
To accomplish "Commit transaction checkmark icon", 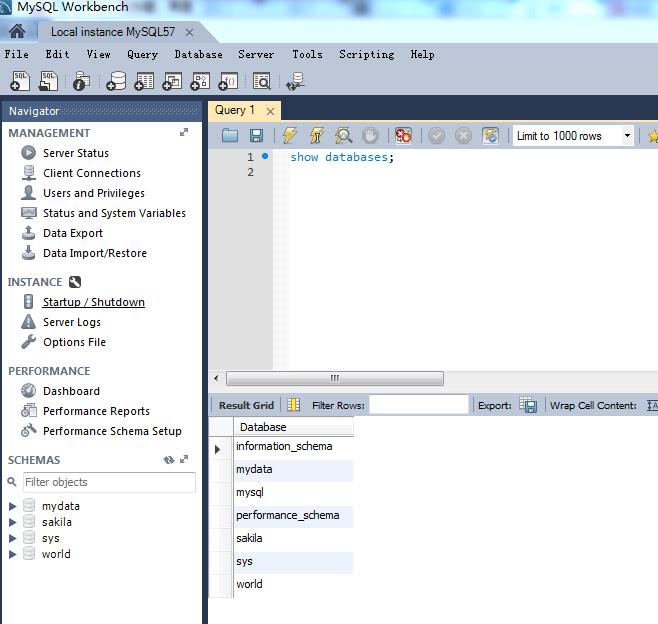I will click(436, 136).
